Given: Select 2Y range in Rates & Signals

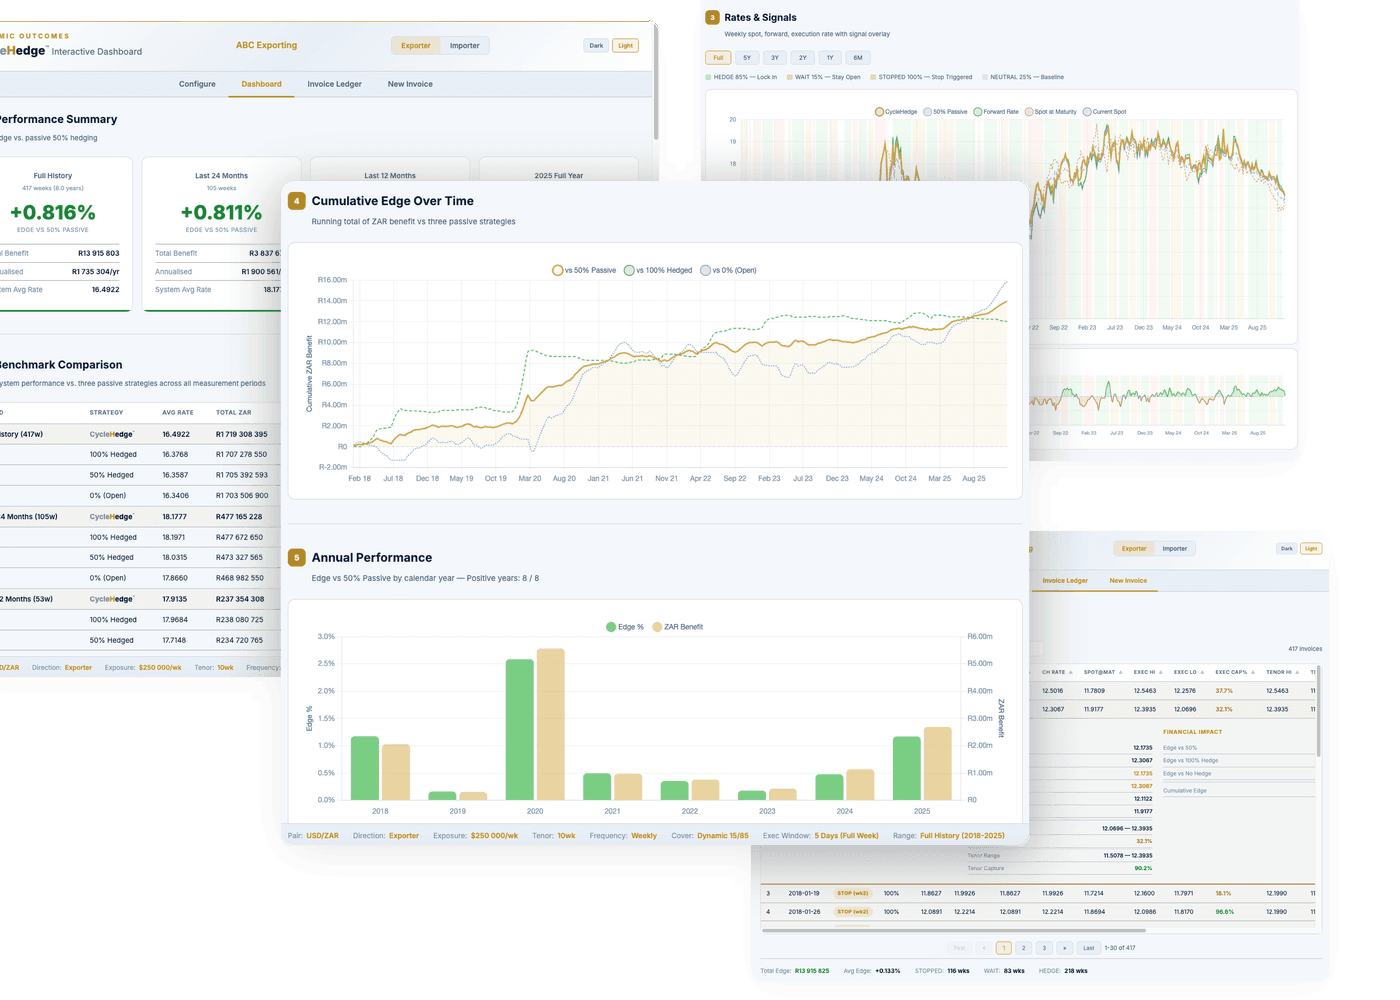Looking at the screenshot, I should pyautogui.click(x=803, y=58).
